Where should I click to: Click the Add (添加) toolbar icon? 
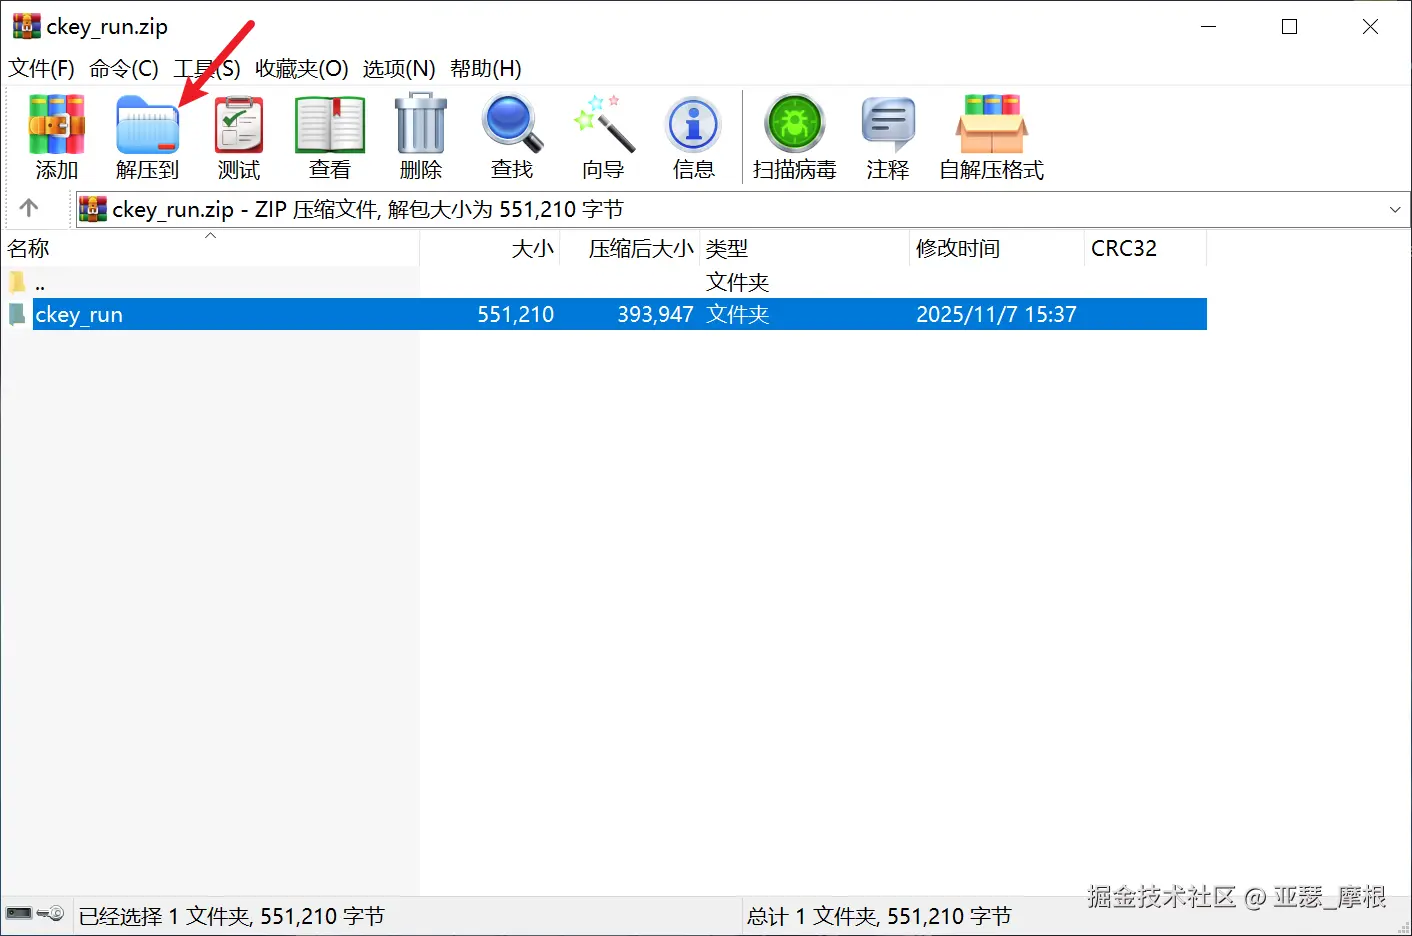tap(57, 124)
